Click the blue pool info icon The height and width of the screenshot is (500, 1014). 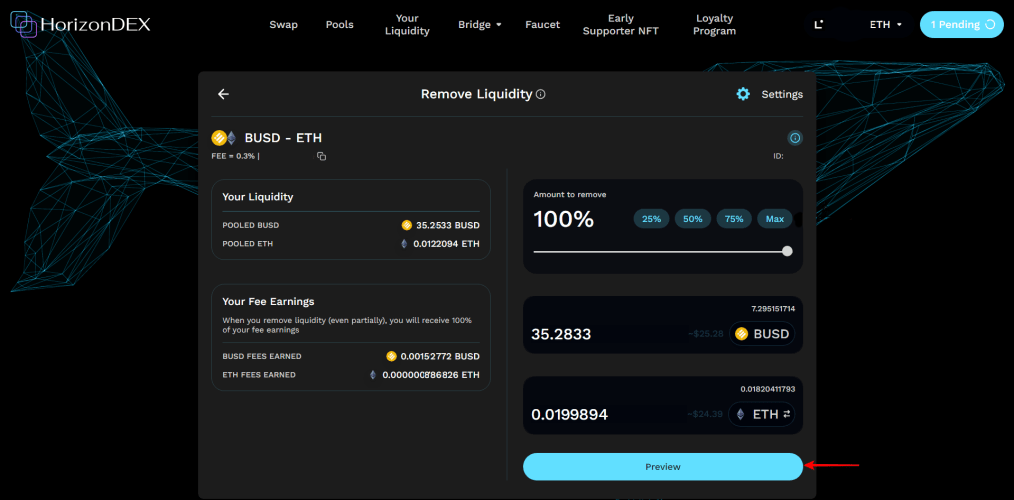pyautogui.click(x=795, y=138)
